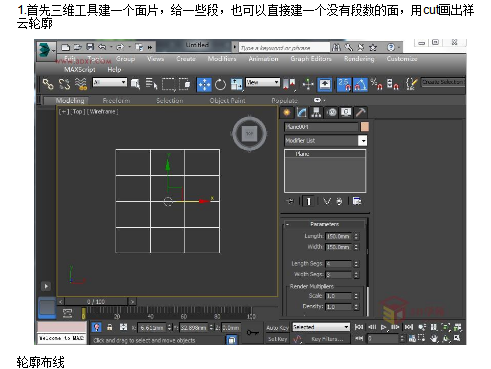491x369 pixels.
Task: Click the Rectangular Selection Region icon
Action: (168, 84)
